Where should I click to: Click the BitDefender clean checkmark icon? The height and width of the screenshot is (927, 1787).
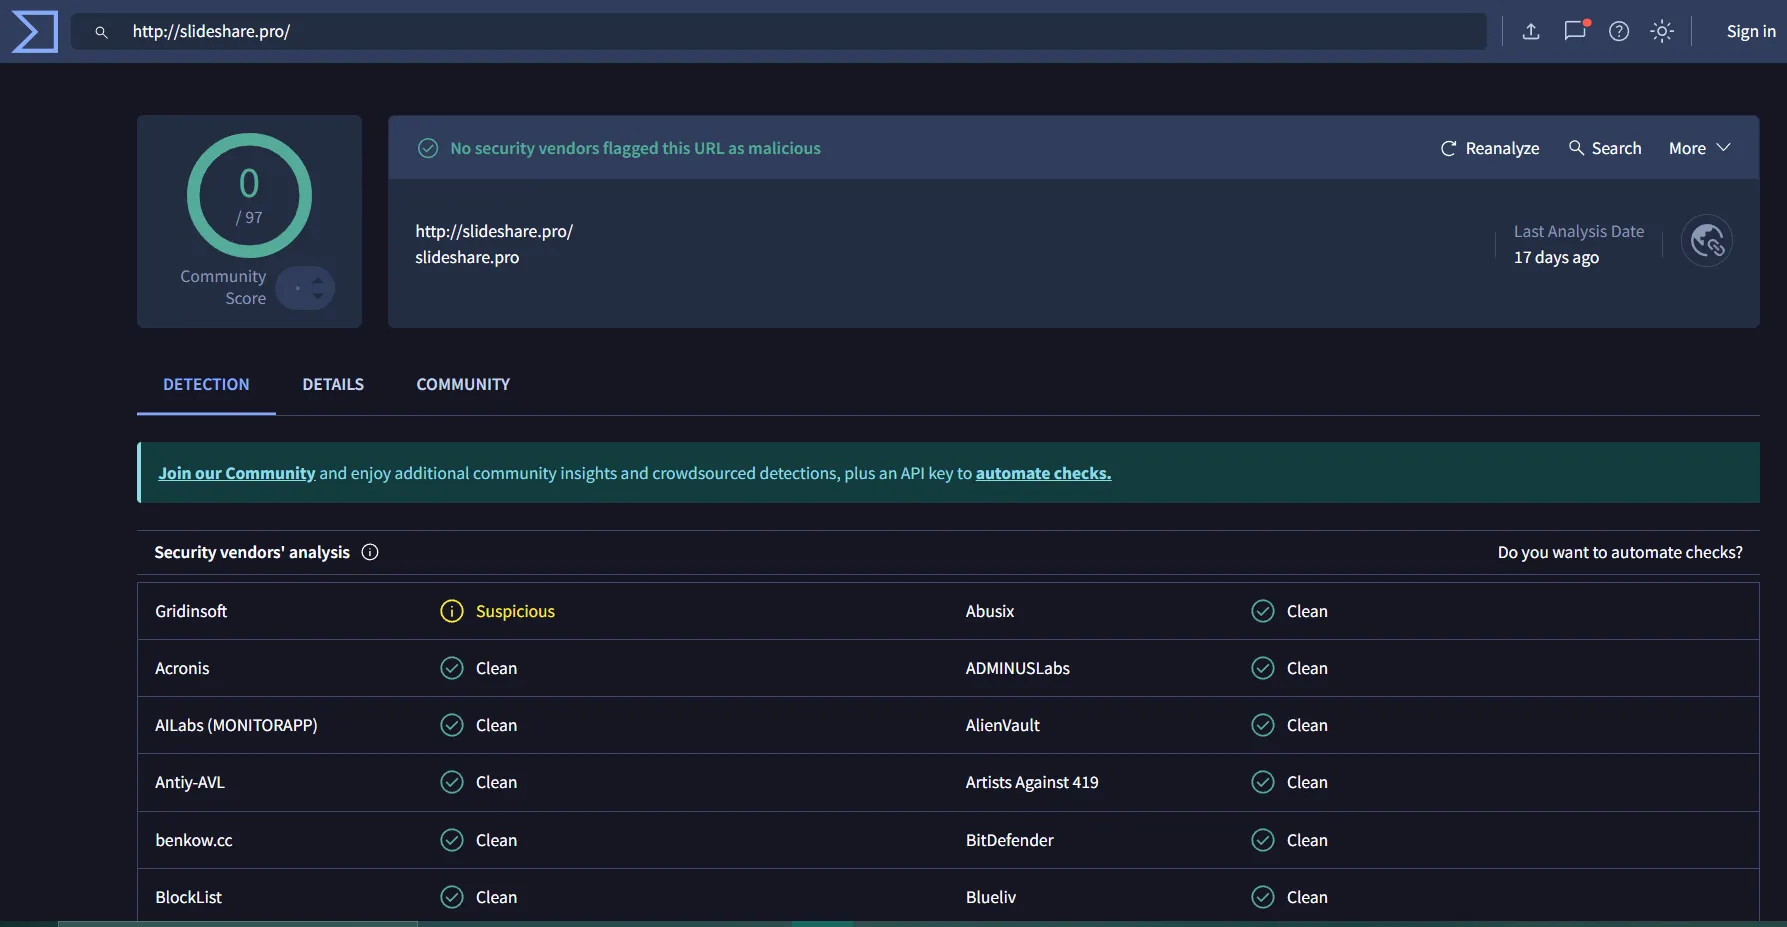tap(1263, 840)
